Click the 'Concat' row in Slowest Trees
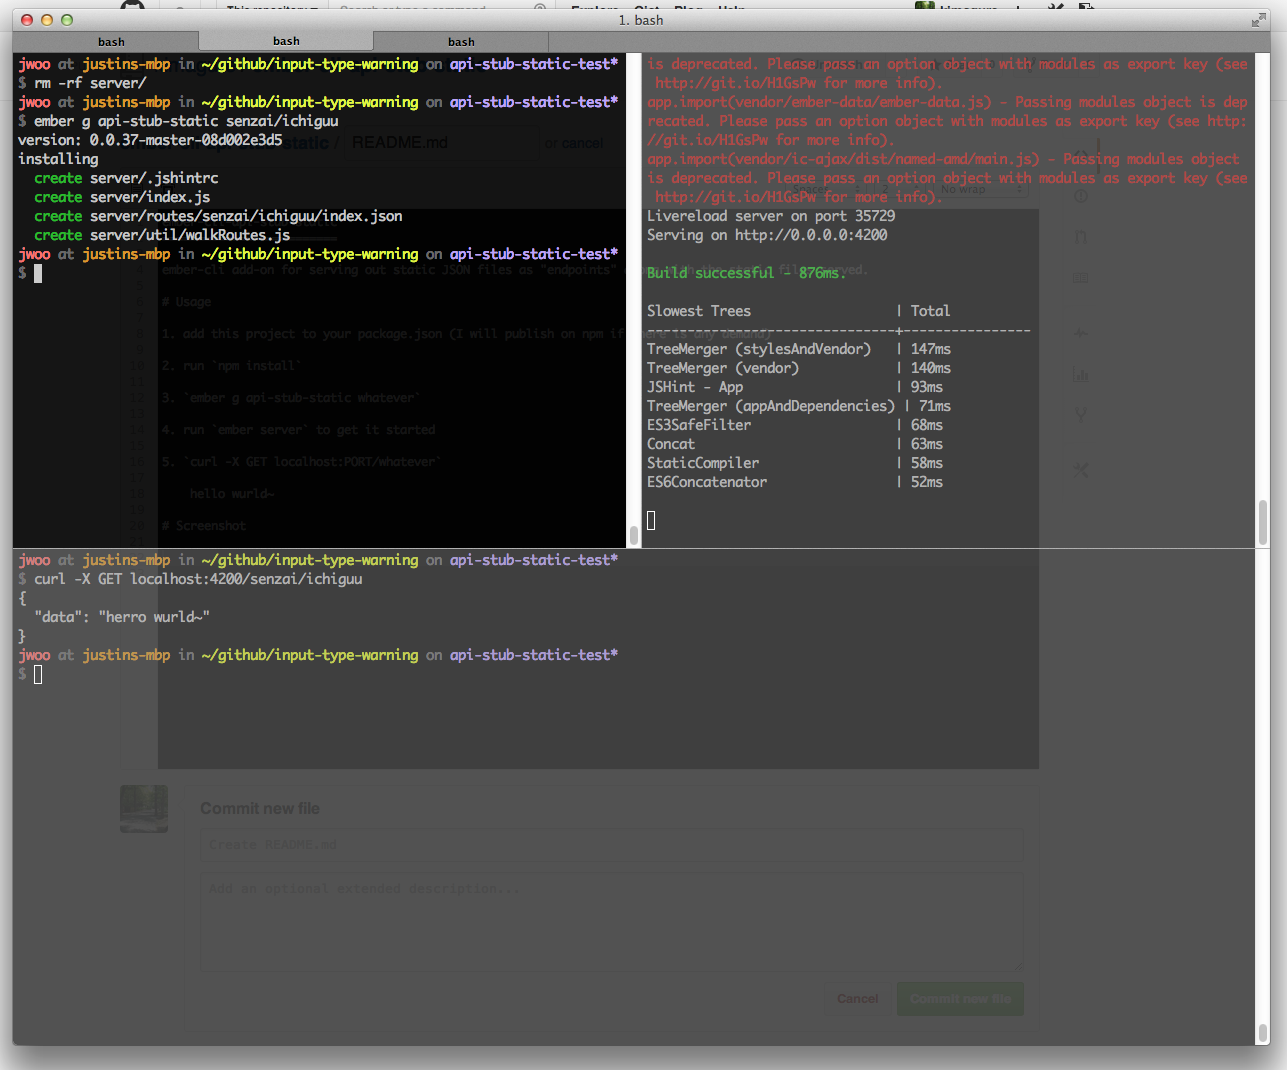 click(795, 444)
